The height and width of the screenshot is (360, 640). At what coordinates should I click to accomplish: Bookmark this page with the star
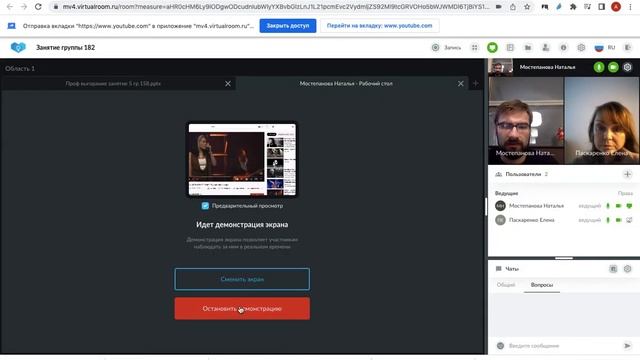click(527, 7)
